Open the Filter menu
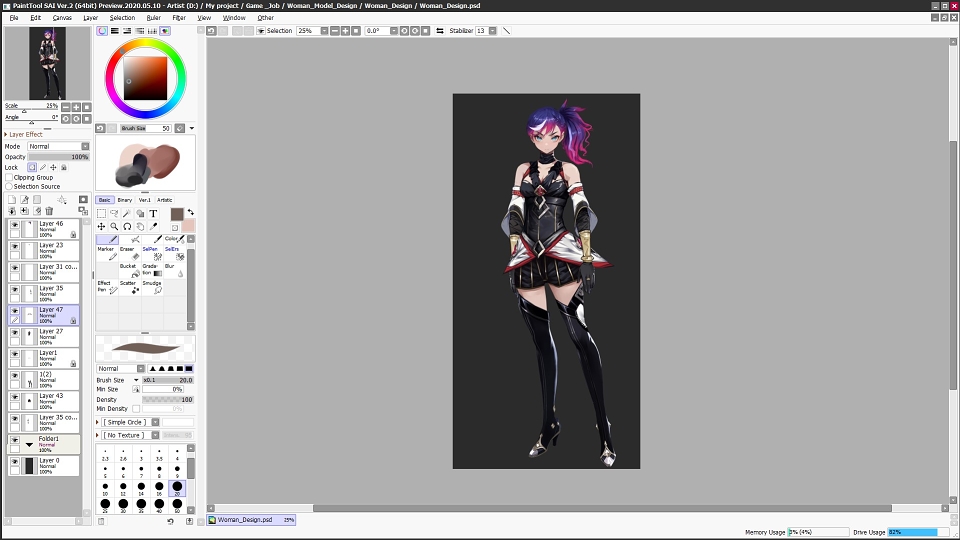Viewport: 960px width, 540px height. coord(179,18)
